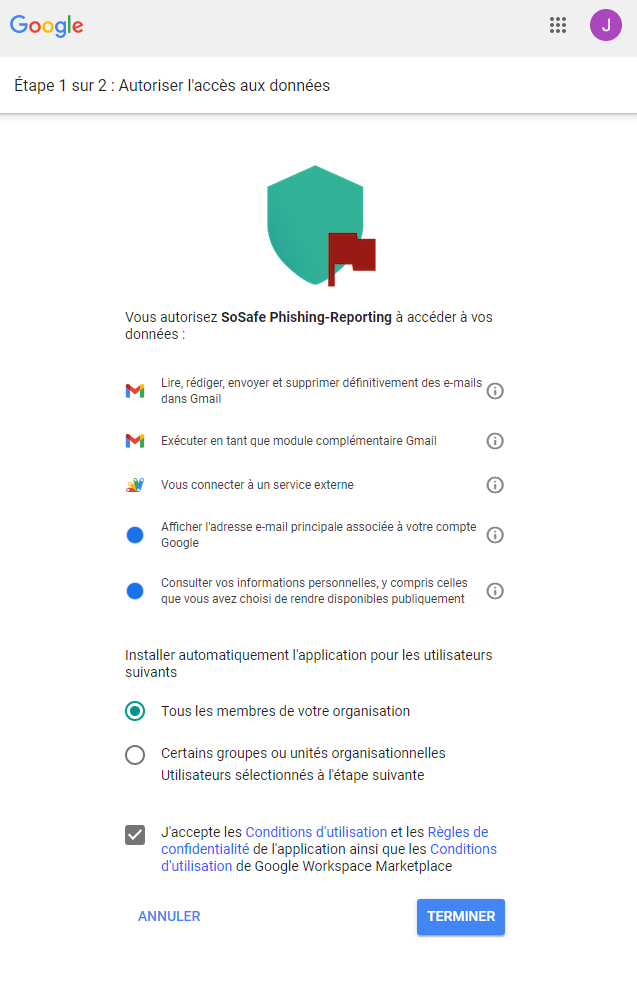The height and width of the screenshot is (988, 637).
Task: Click the Google logo
Action: 47,27
